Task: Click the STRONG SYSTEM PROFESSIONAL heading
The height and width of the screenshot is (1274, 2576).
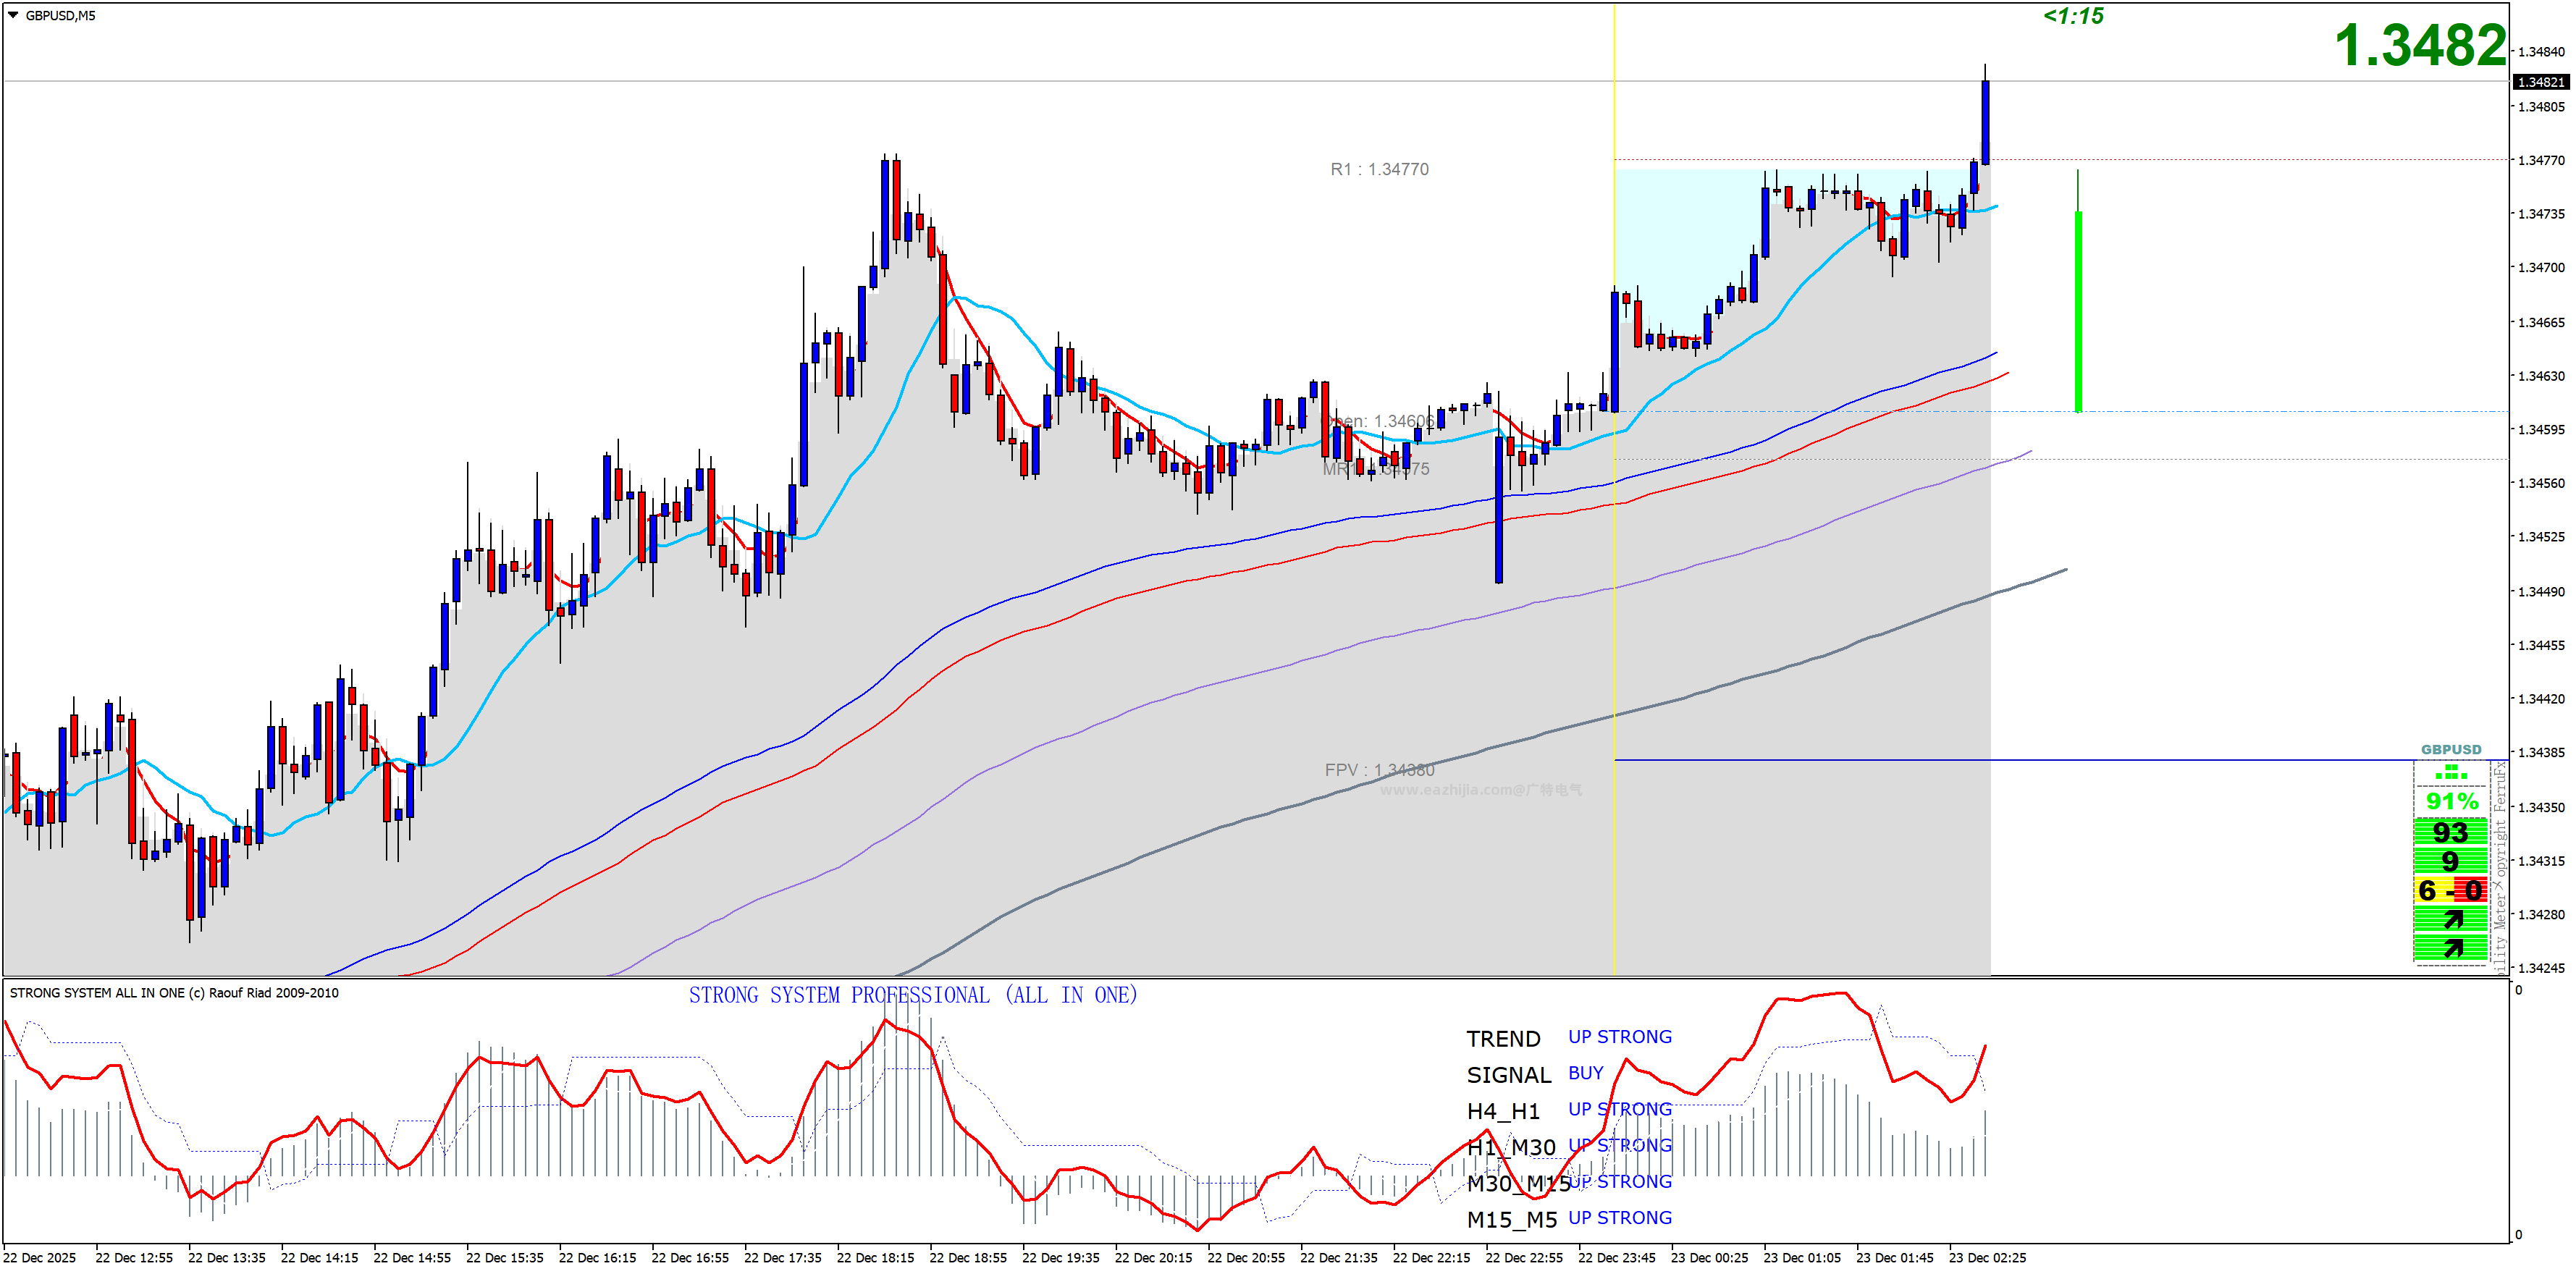Action: click(913, 995)
